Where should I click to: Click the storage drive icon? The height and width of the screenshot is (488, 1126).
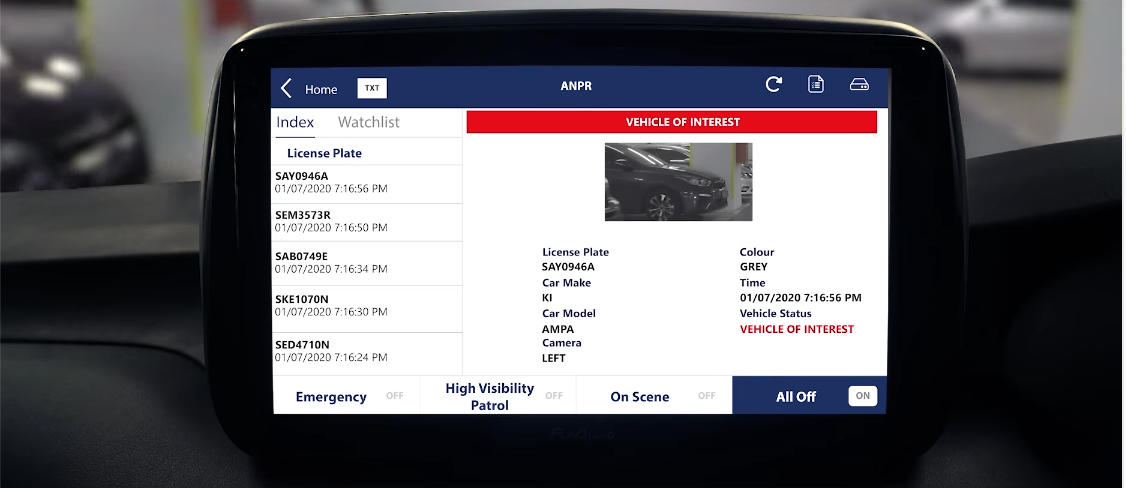coord(859,85)
